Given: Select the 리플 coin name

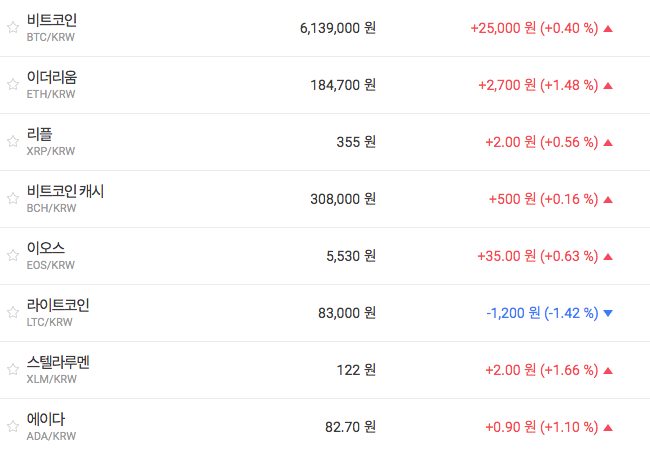Looking at the screenshot, I should pos(40,134).
